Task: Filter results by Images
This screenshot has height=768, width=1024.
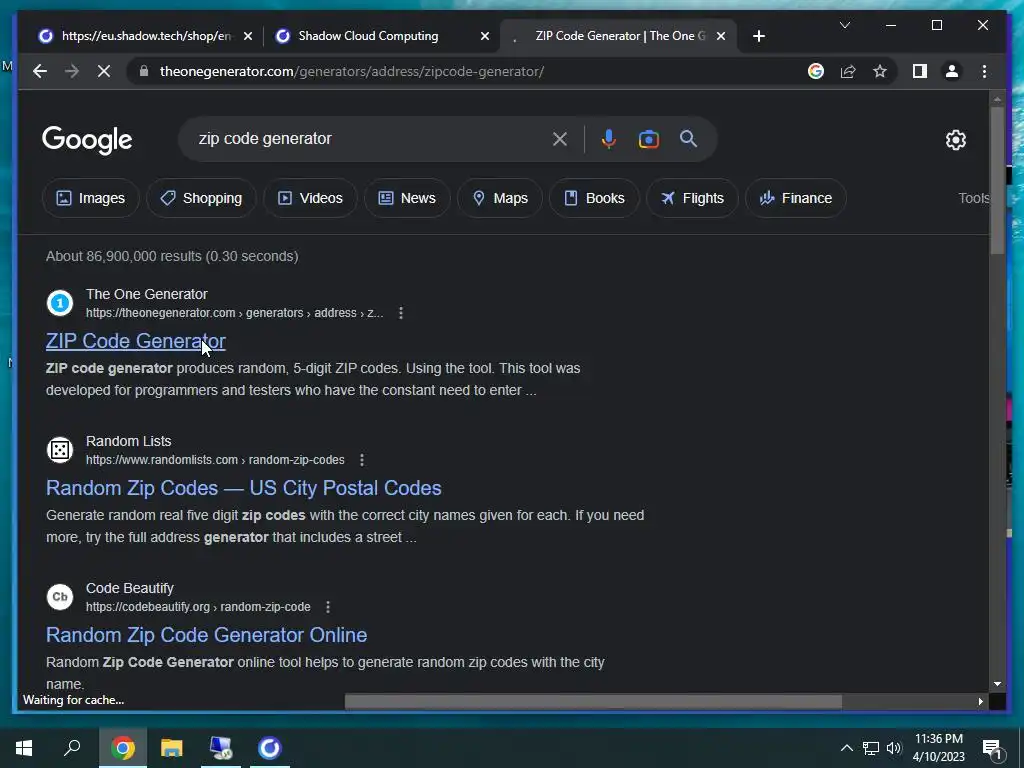Action: [x=91, y=198]
